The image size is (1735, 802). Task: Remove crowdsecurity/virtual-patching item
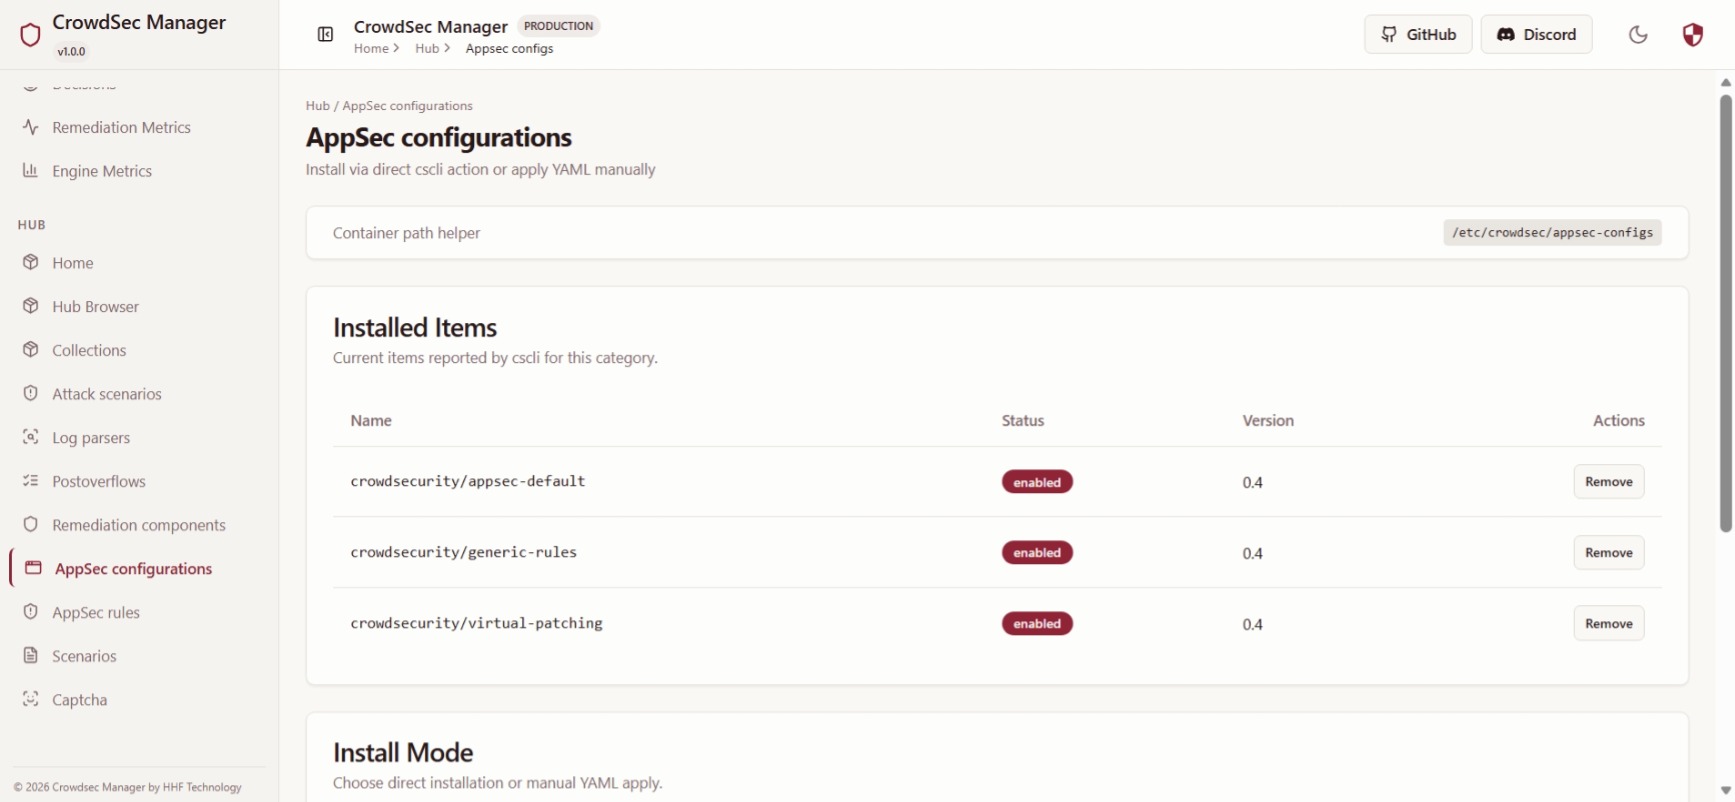pyautogui.click(x=1608, y=623)
